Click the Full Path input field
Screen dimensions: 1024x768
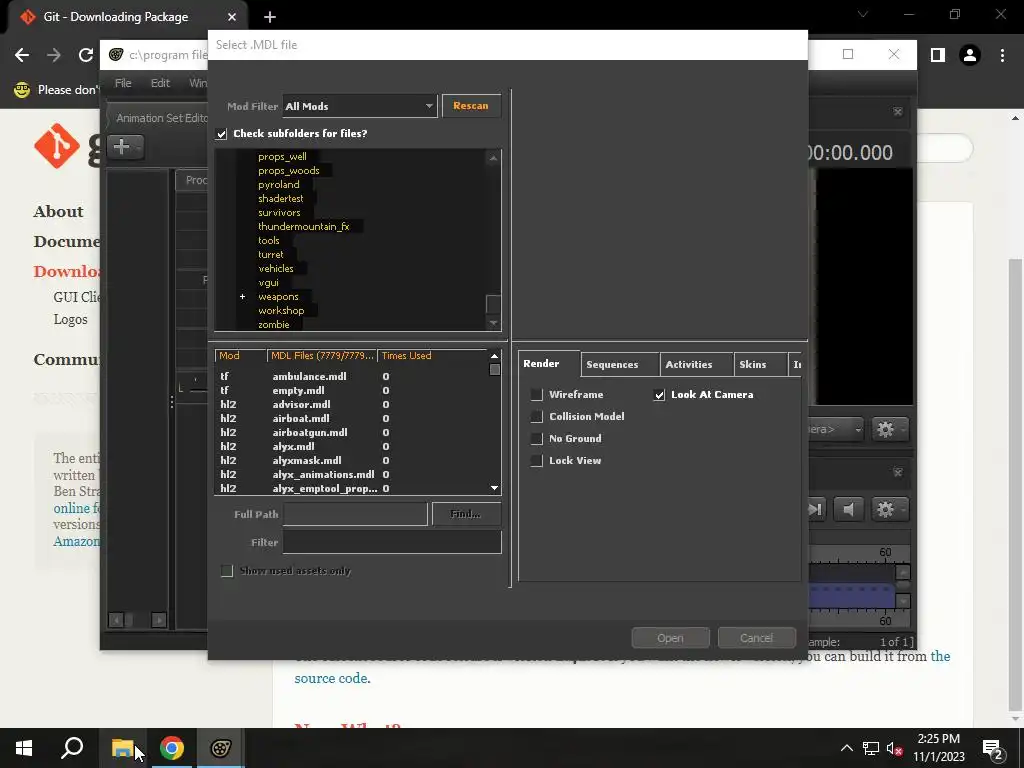(356, 514)
